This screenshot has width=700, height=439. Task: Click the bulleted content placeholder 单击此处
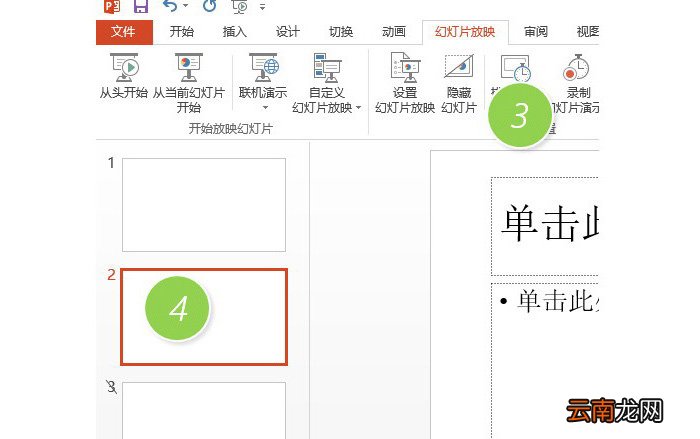[x=545, y=361]
